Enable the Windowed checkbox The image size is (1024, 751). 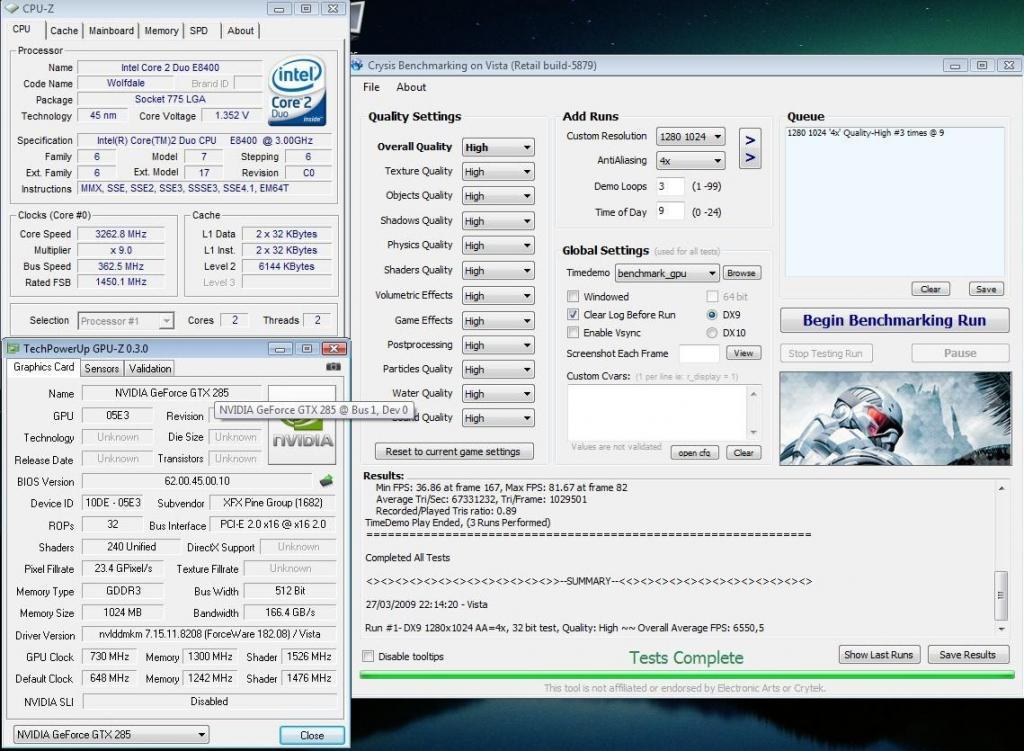pyautogui.click(x=573, y=296)
